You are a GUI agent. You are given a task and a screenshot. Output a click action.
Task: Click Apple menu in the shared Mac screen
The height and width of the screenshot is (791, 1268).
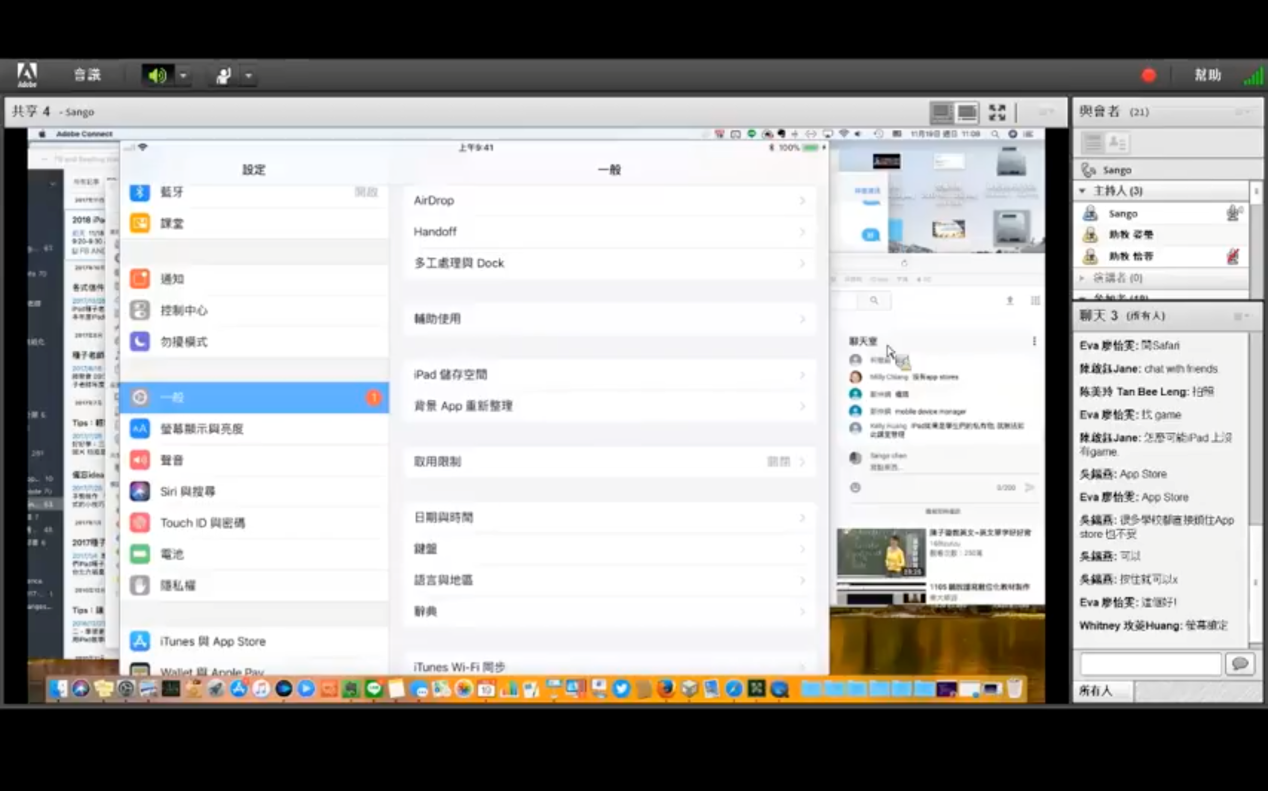point(42,134)
